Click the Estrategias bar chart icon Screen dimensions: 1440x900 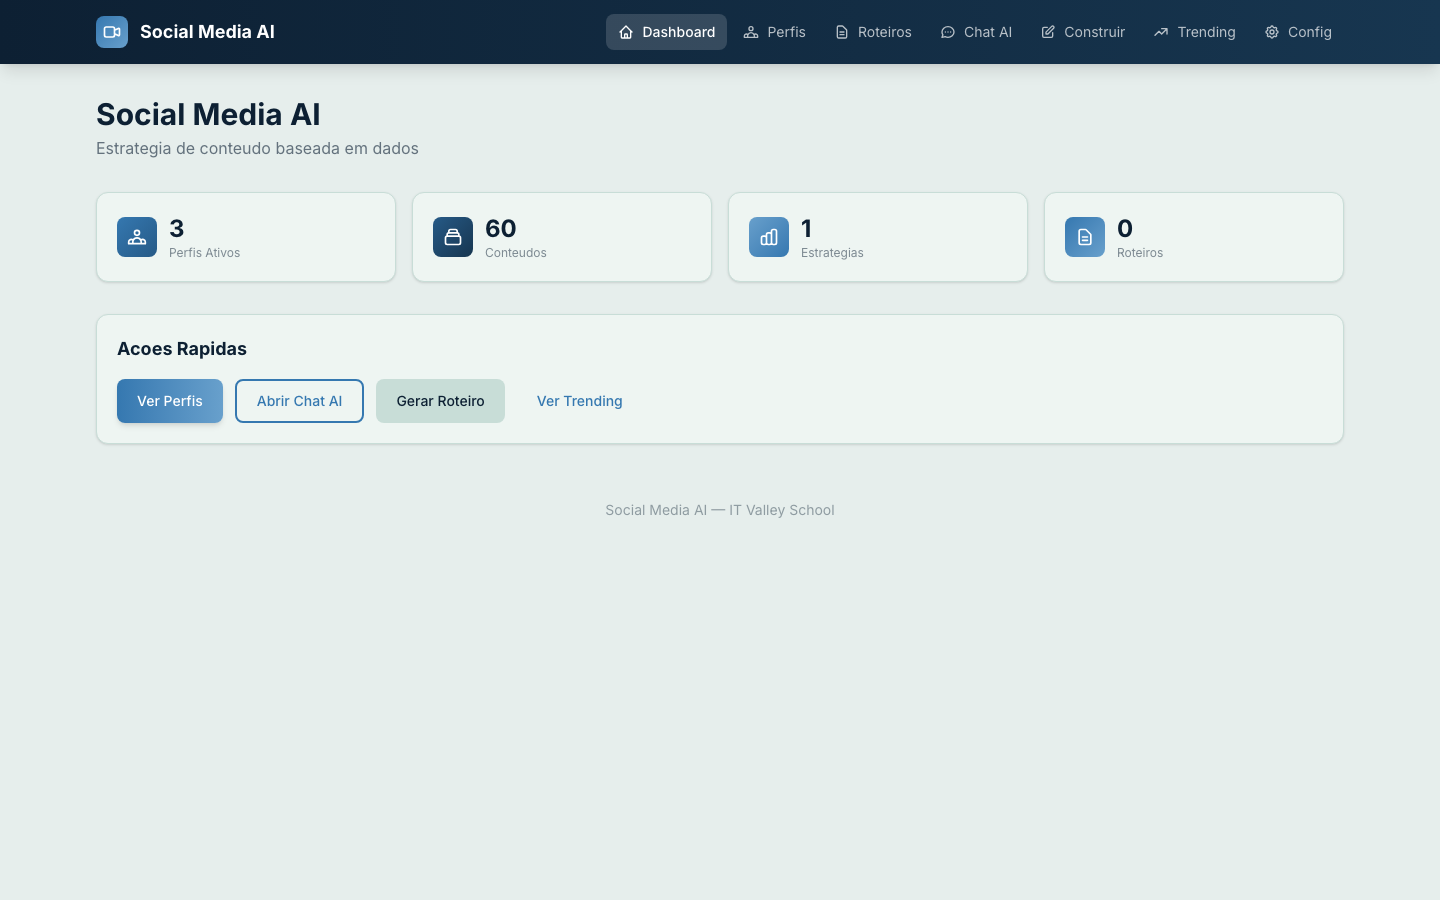point(769,237)
